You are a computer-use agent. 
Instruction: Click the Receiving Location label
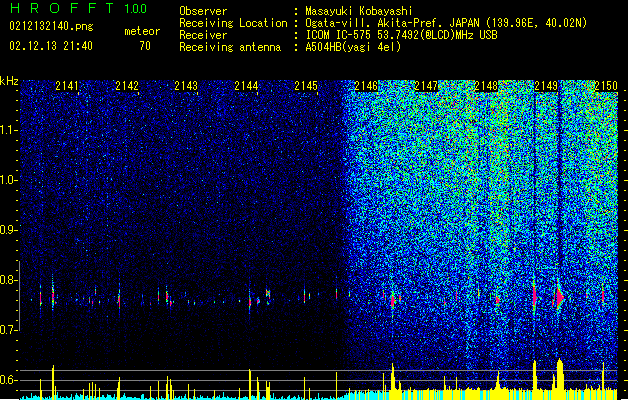(x=233, y=23)
